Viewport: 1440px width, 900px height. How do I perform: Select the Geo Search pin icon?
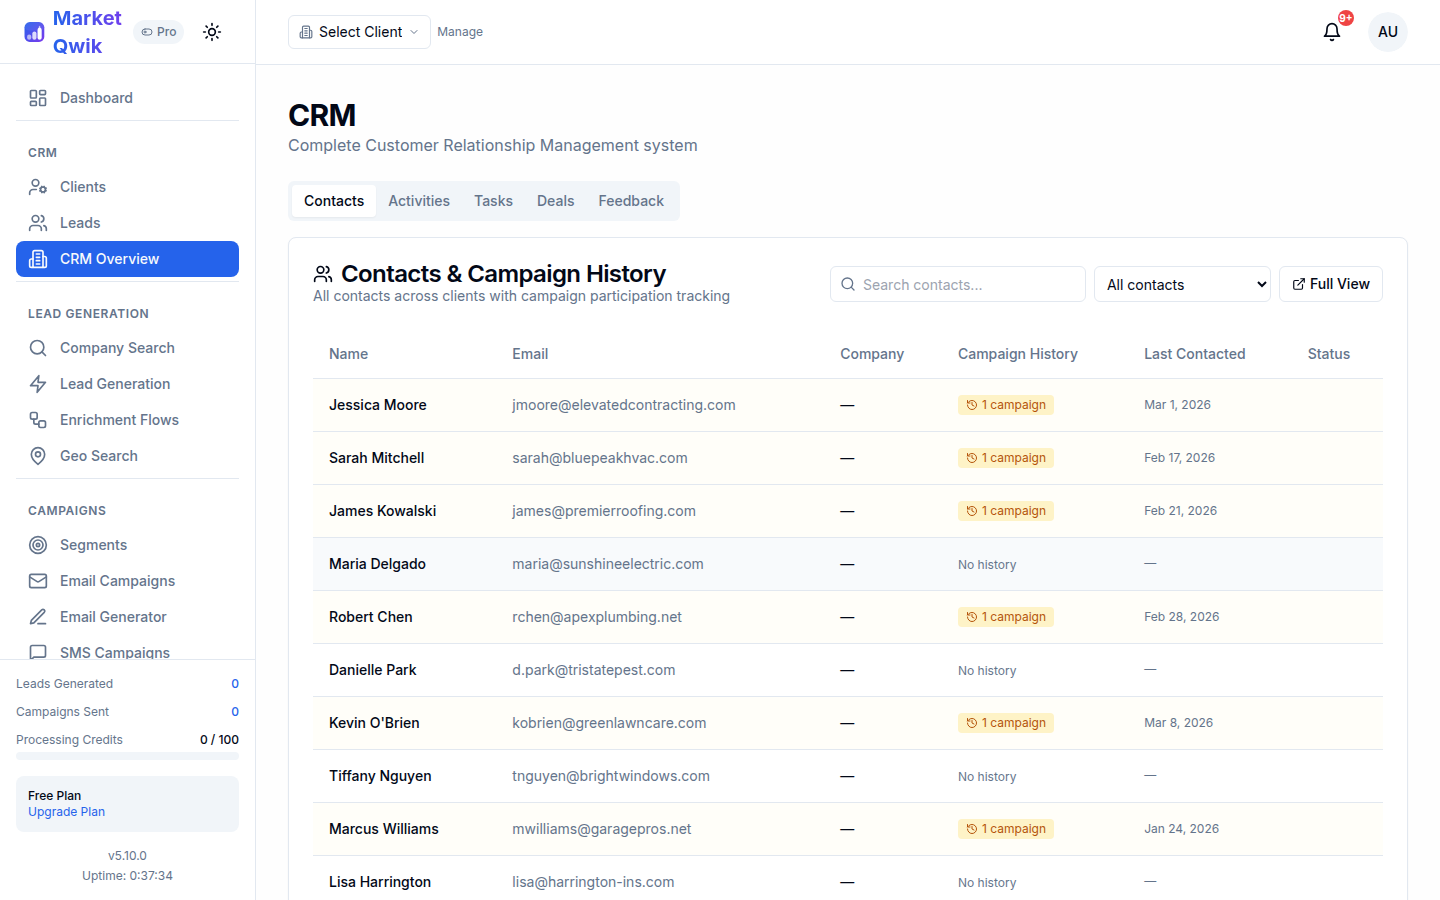[38, 455]
